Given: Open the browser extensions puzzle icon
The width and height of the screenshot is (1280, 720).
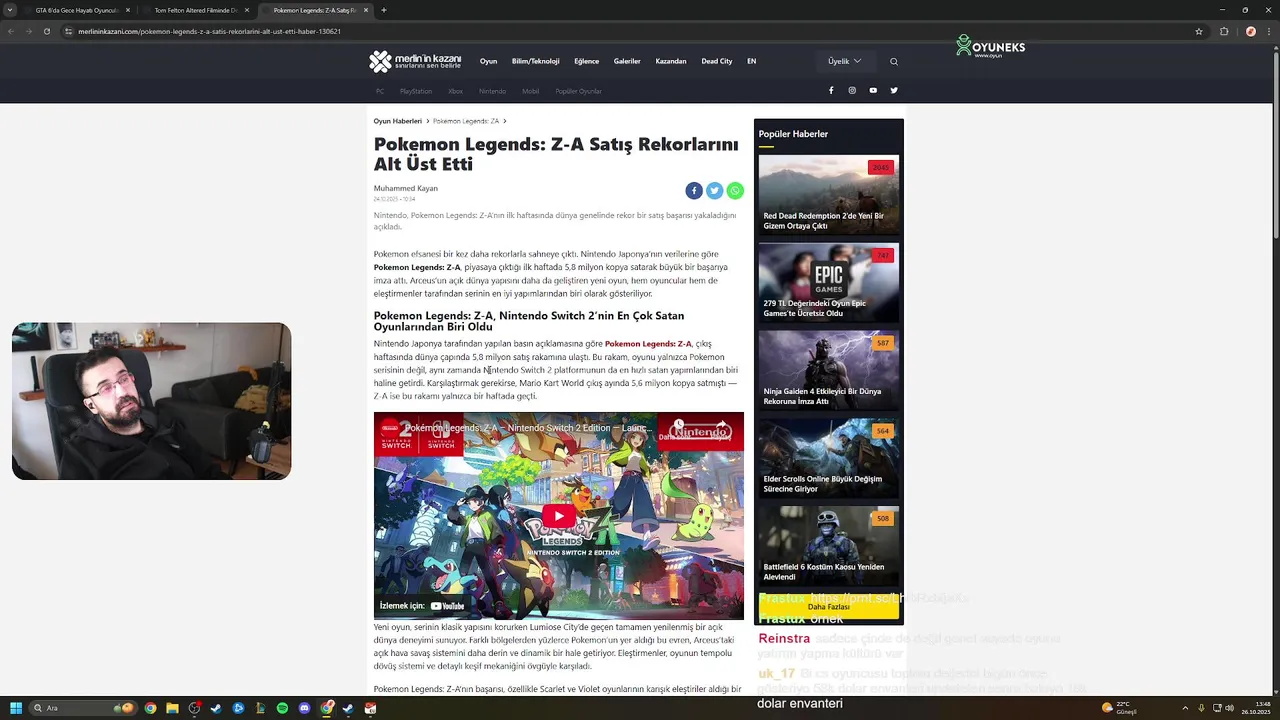Looking at the screenshot, I should 1224,31.
